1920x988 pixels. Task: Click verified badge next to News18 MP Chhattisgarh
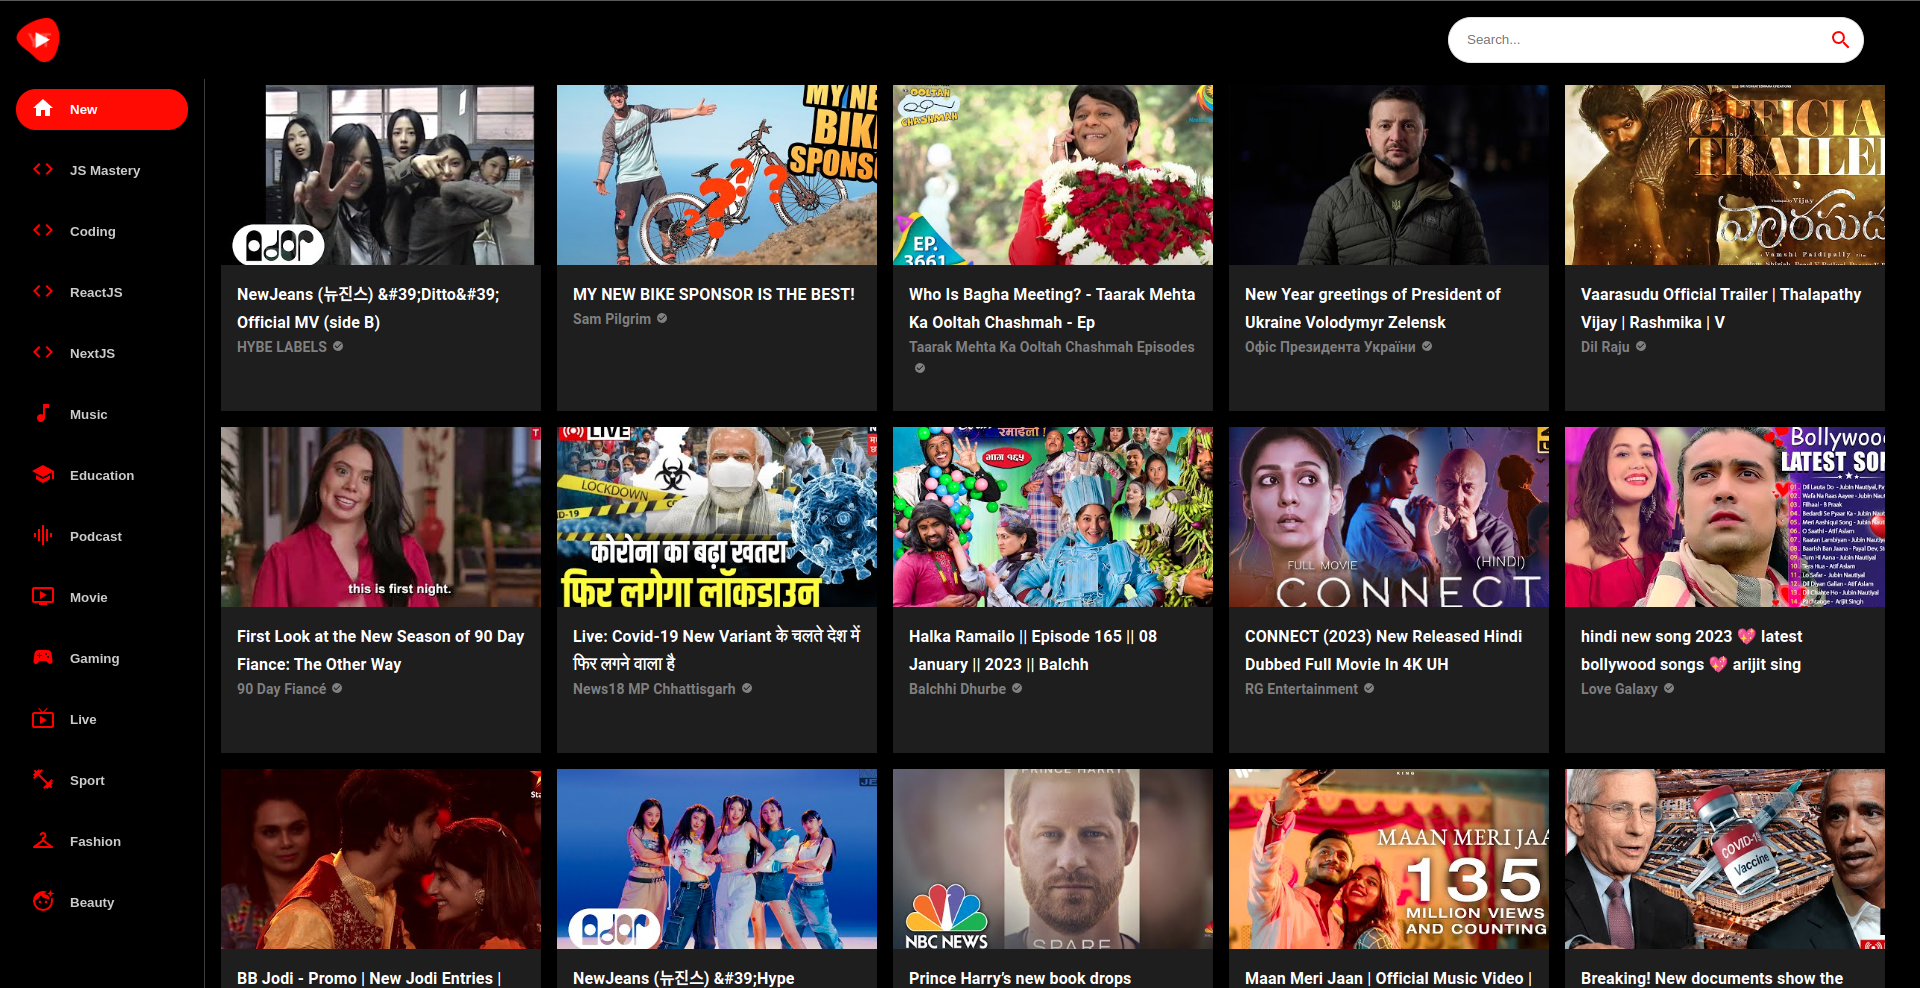pyautogui.click(x=747, y=689)
